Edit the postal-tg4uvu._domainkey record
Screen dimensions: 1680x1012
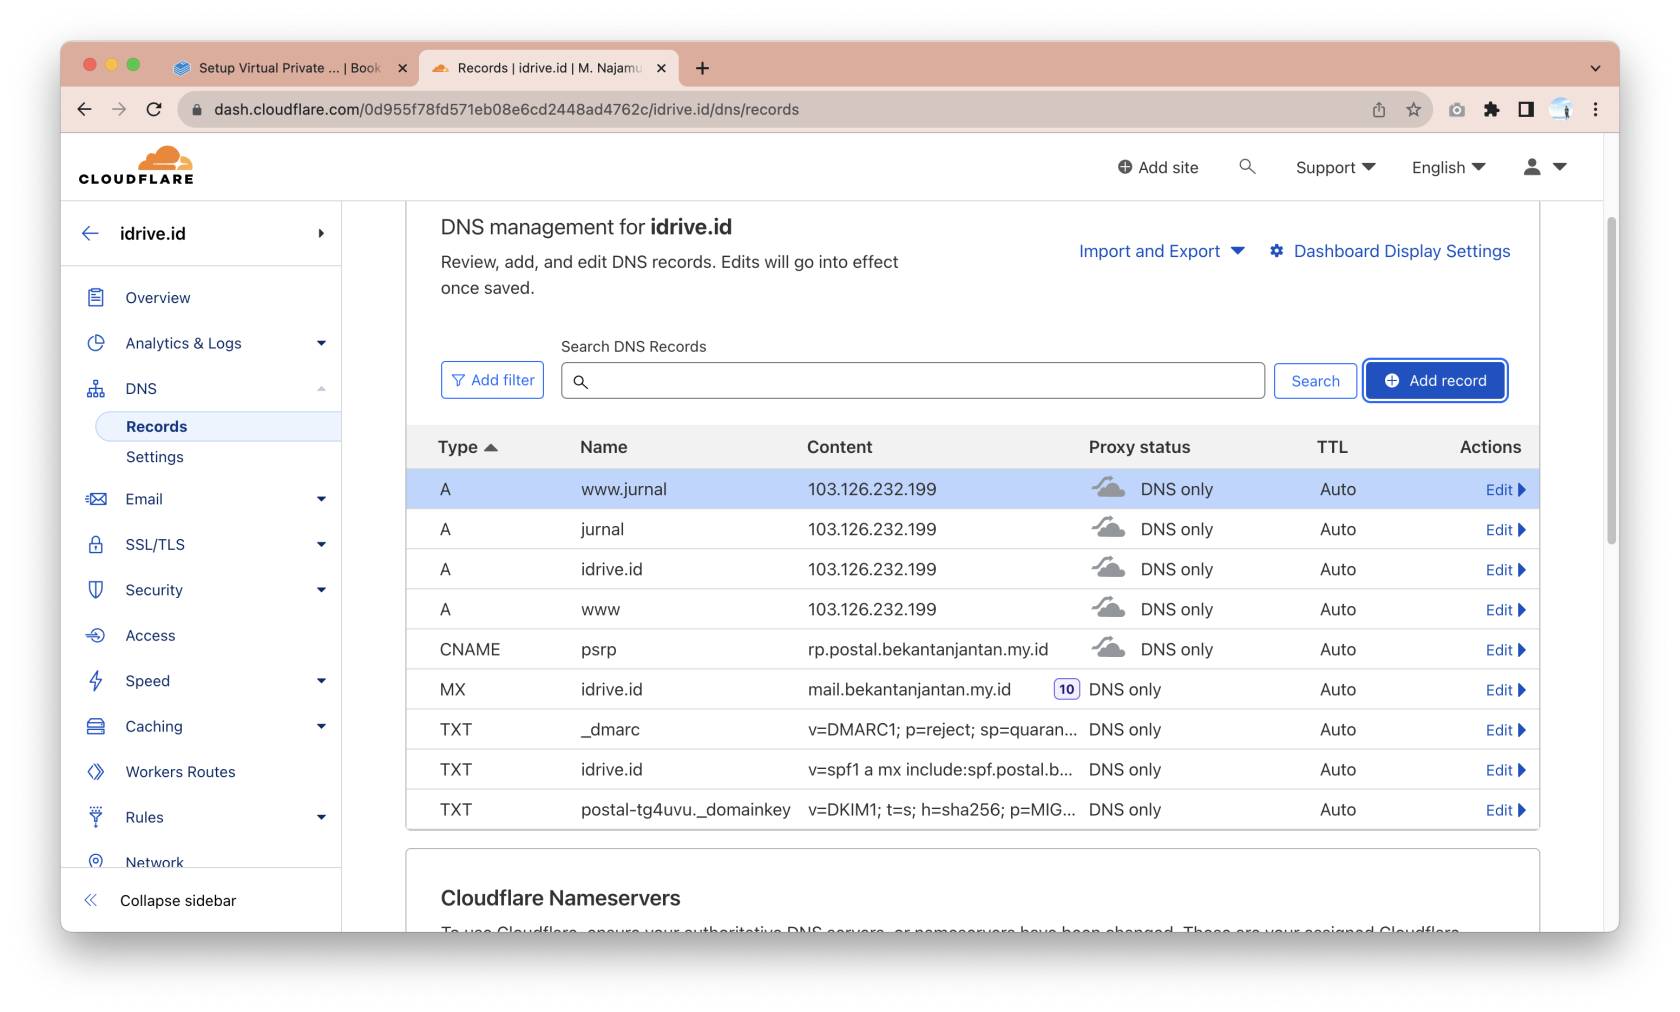1505,809
